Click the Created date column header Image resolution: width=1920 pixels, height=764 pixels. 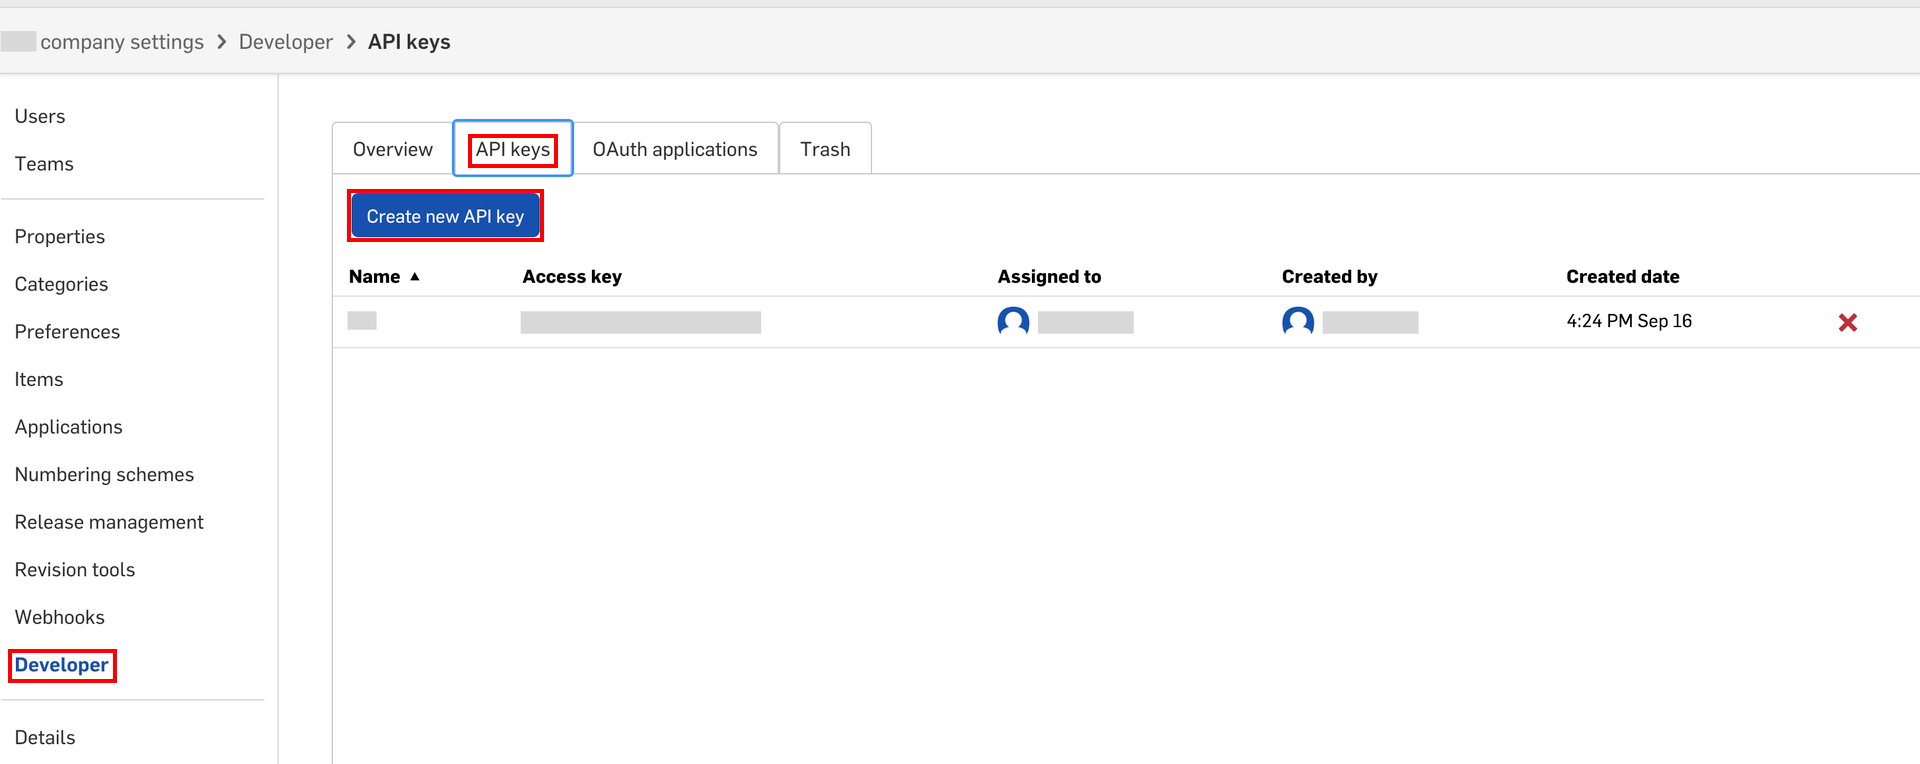(1622, 277)
